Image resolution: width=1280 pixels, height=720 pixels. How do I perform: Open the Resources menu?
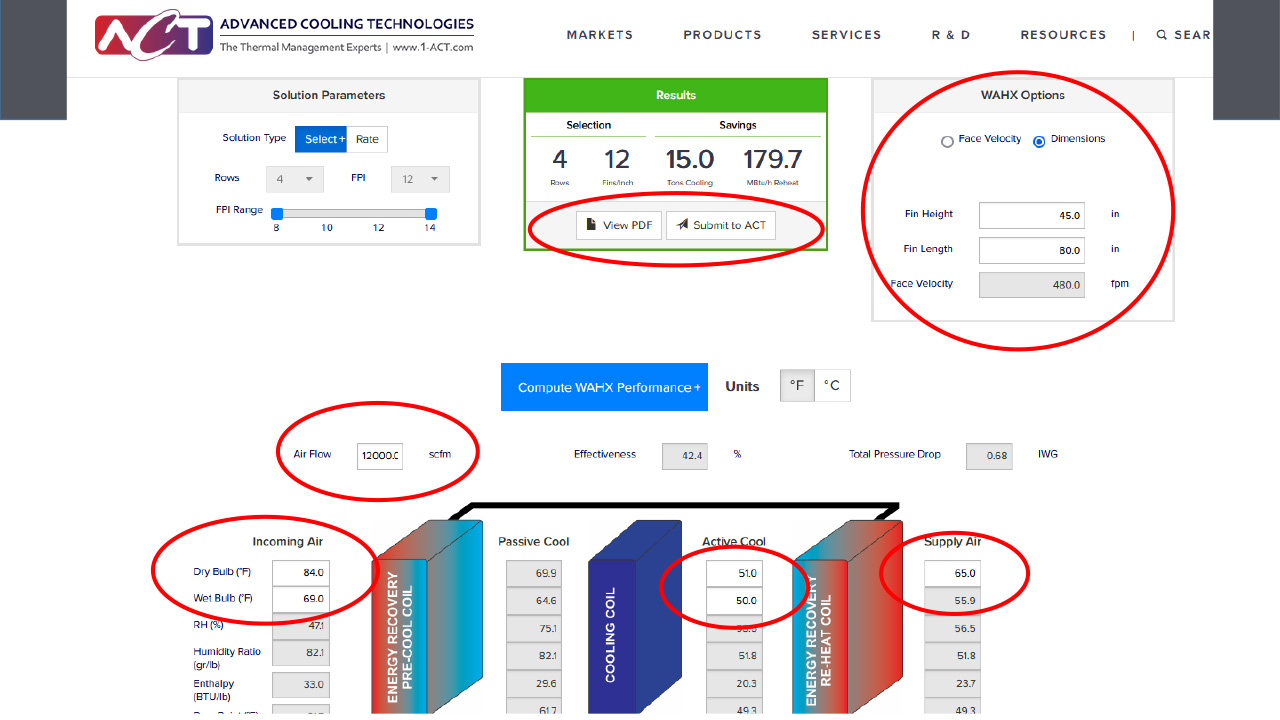click(1064, 35)
